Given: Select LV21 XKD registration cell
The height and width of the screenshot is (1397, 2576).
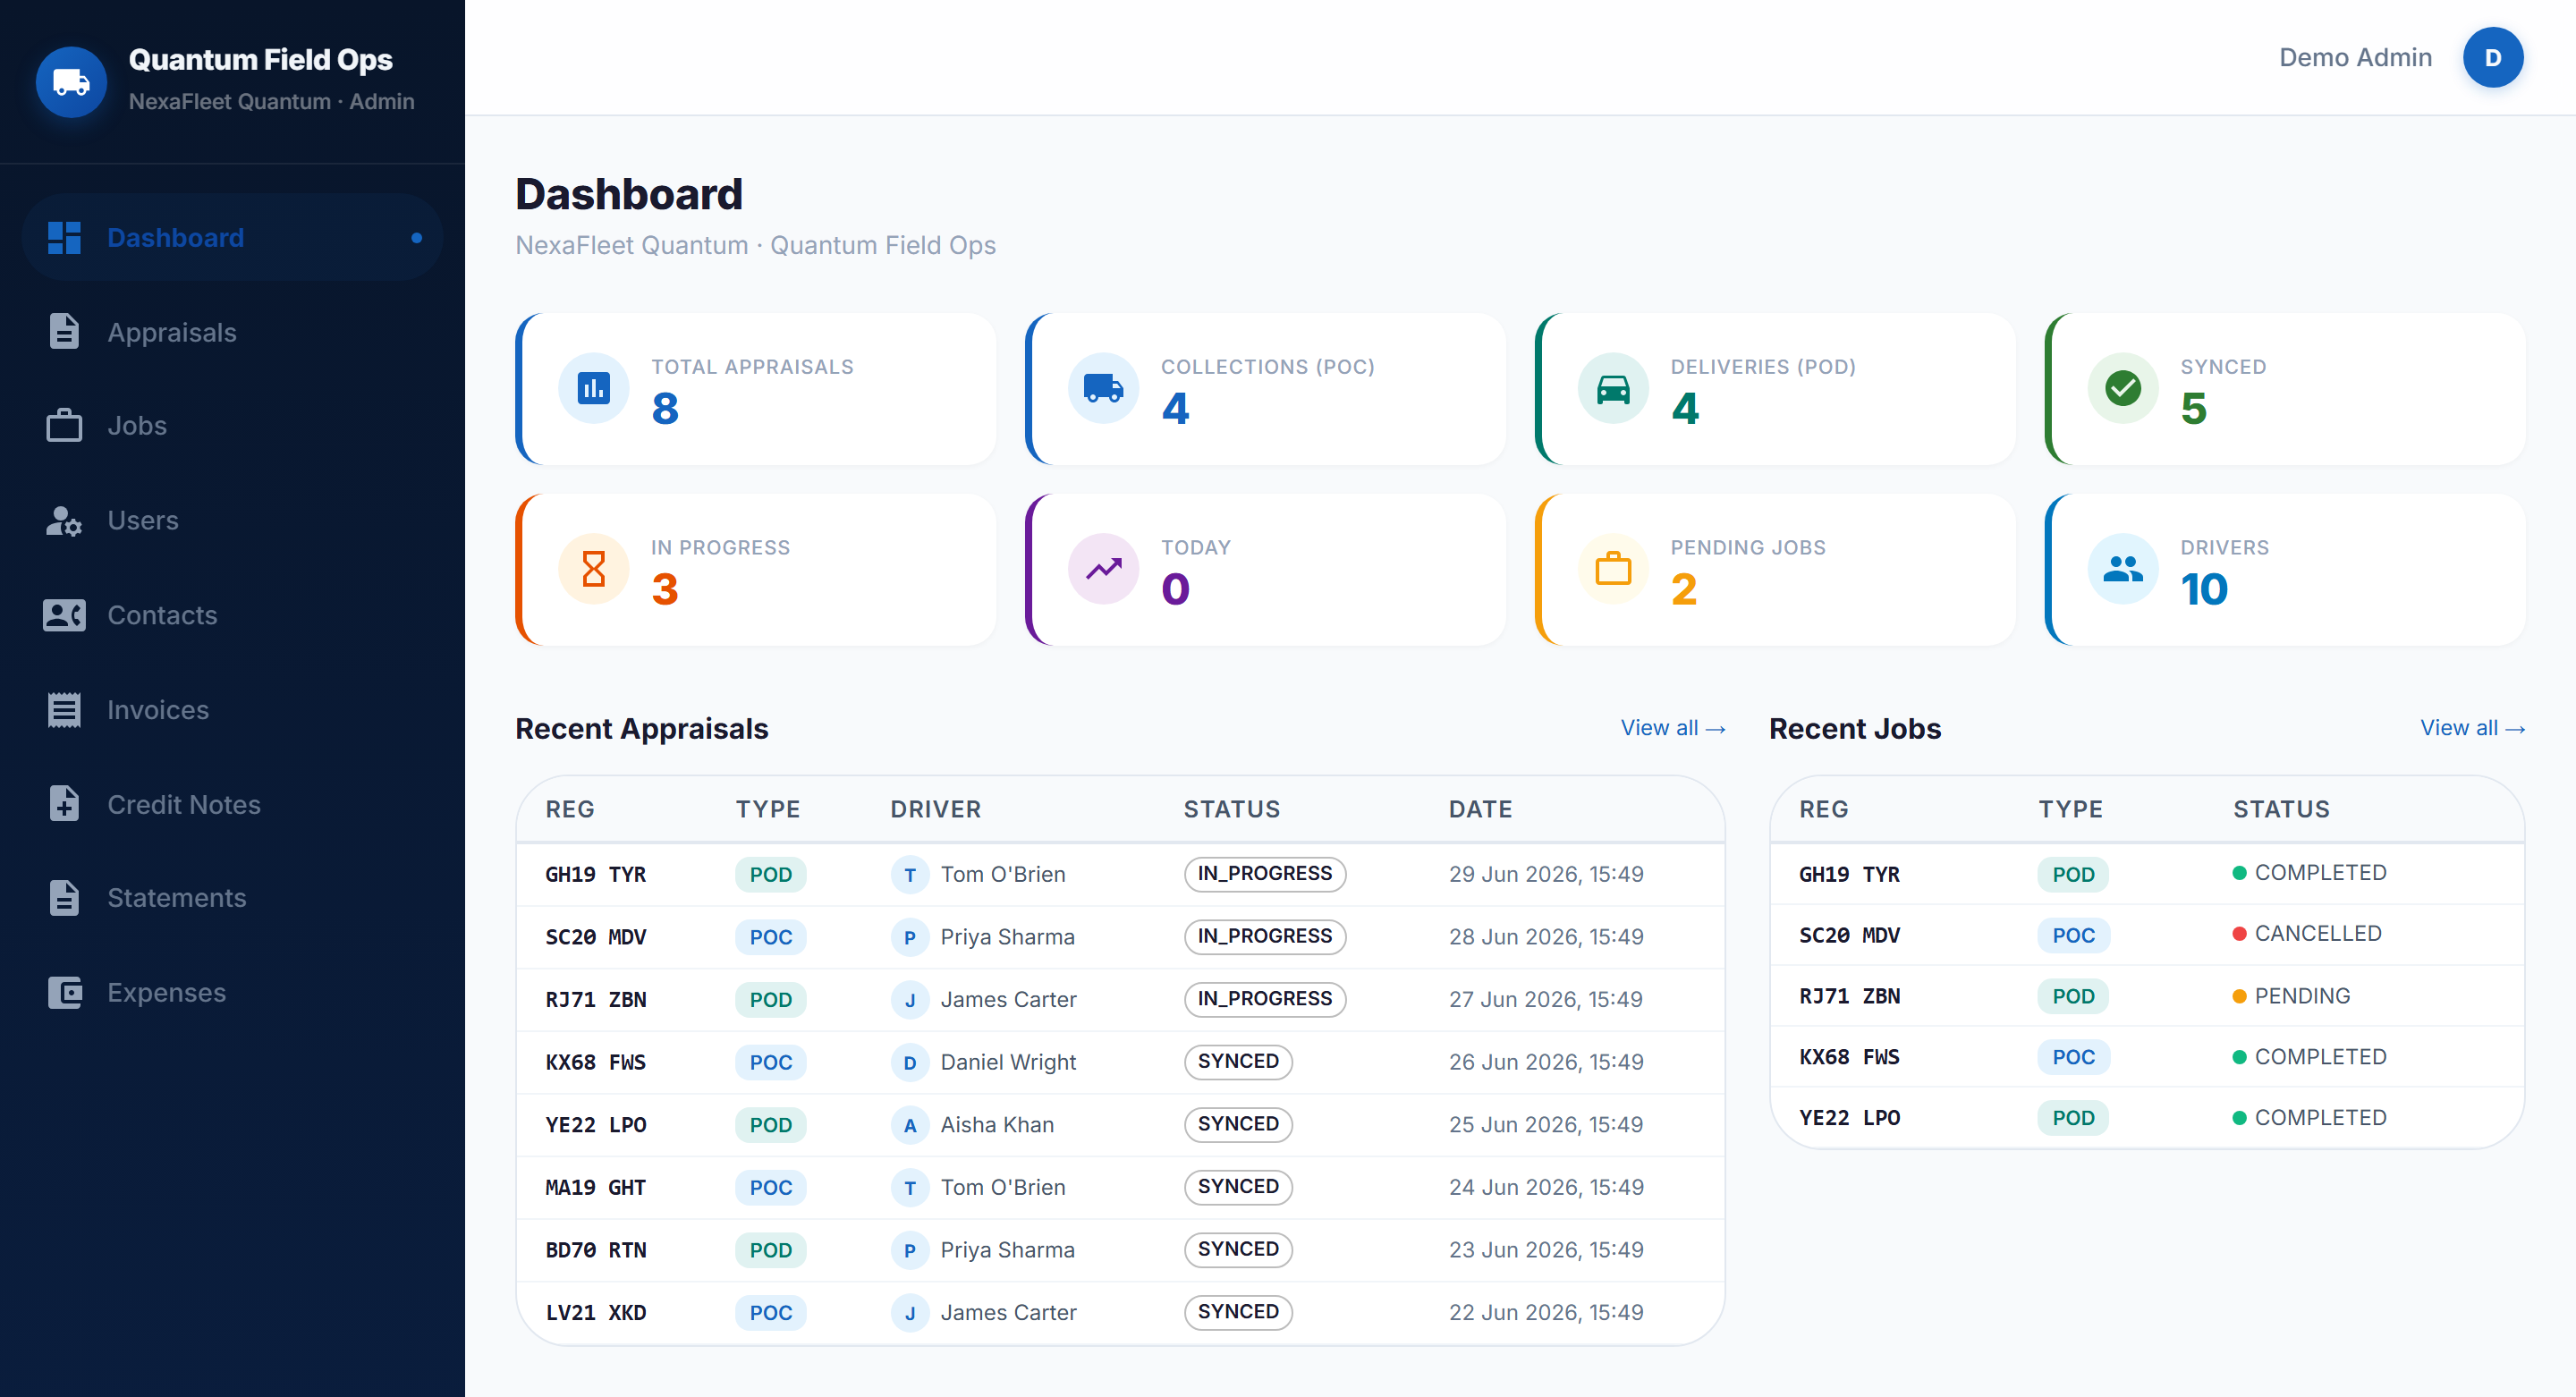Looking at the screenshot, I should tap(595, 1313).
